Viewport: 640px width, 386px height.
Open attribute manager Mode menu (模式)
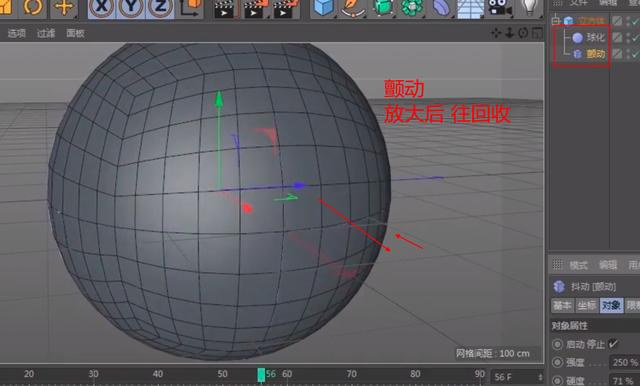(x=578, y=265)
